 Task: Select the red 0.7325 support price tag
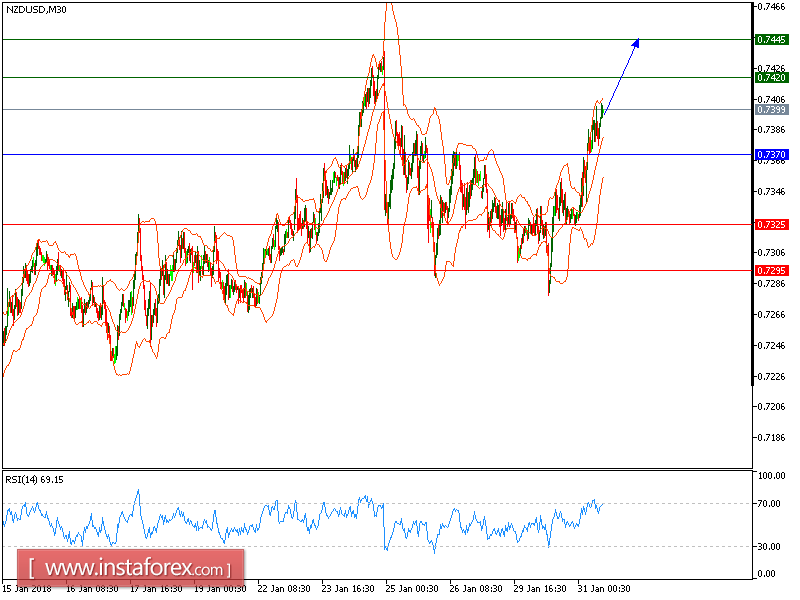pyautogui.click(x=770, y=227)
